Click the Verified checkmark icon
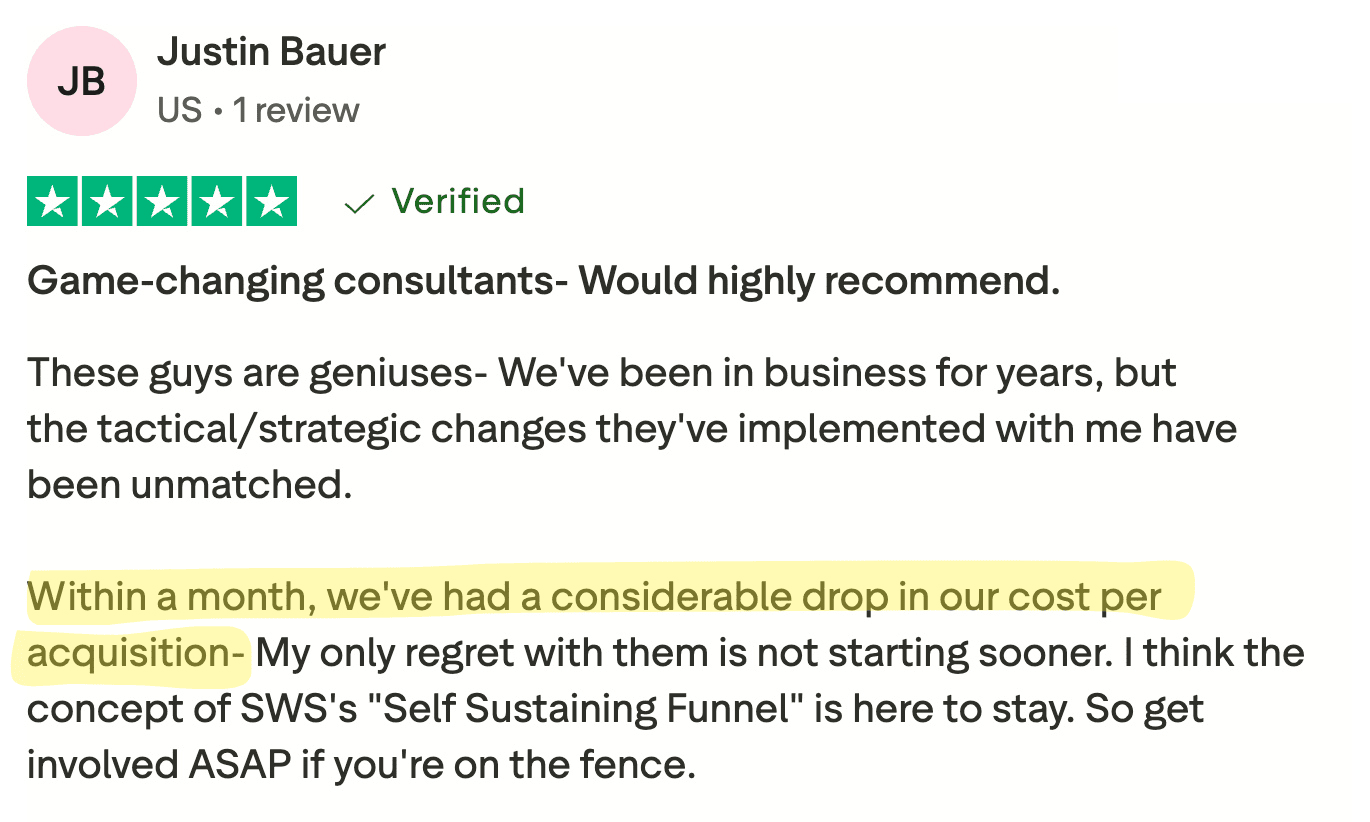1370x822 pixels. point(358,203)
